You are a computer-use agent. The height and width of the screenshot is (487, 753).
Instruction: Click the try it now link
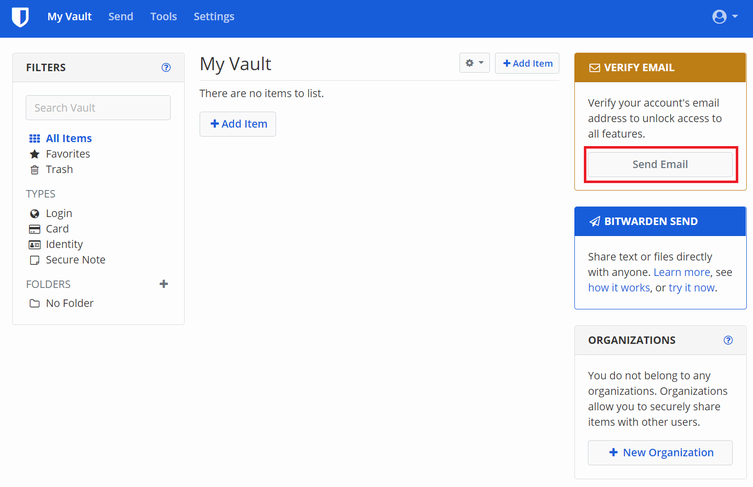(692, 287)
